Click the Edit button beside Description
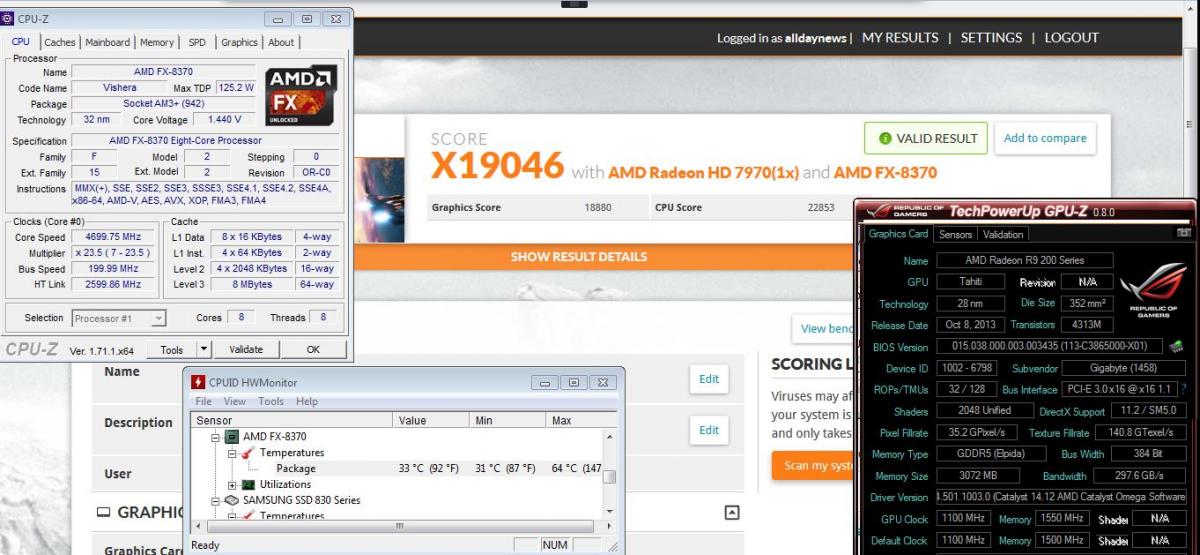 pos(709,430)
